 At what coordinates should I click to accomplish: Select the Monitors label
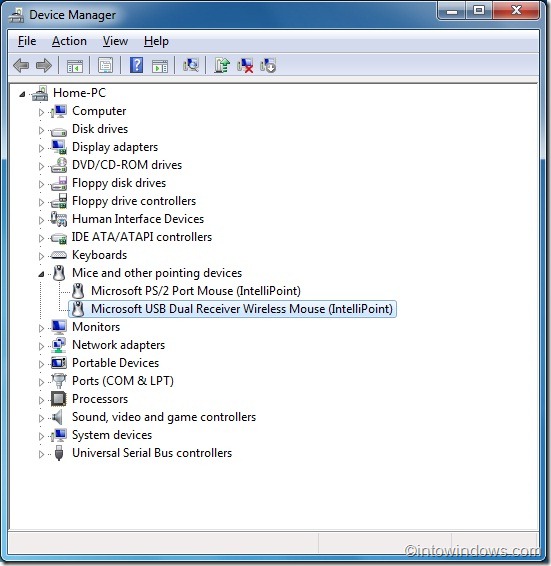pyautogui.click(x=96, y=327)
